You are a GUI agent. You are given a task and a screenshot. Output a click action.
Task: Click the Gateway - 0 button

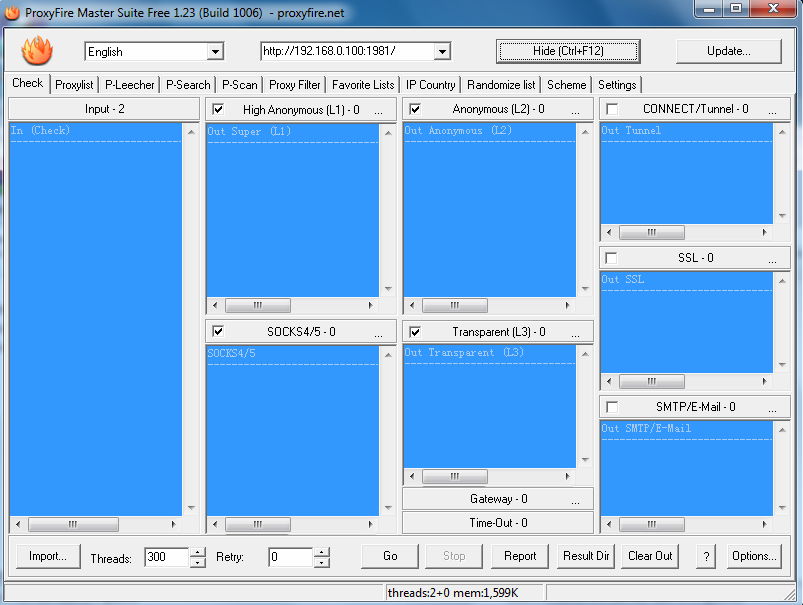[x=498, y=499]
